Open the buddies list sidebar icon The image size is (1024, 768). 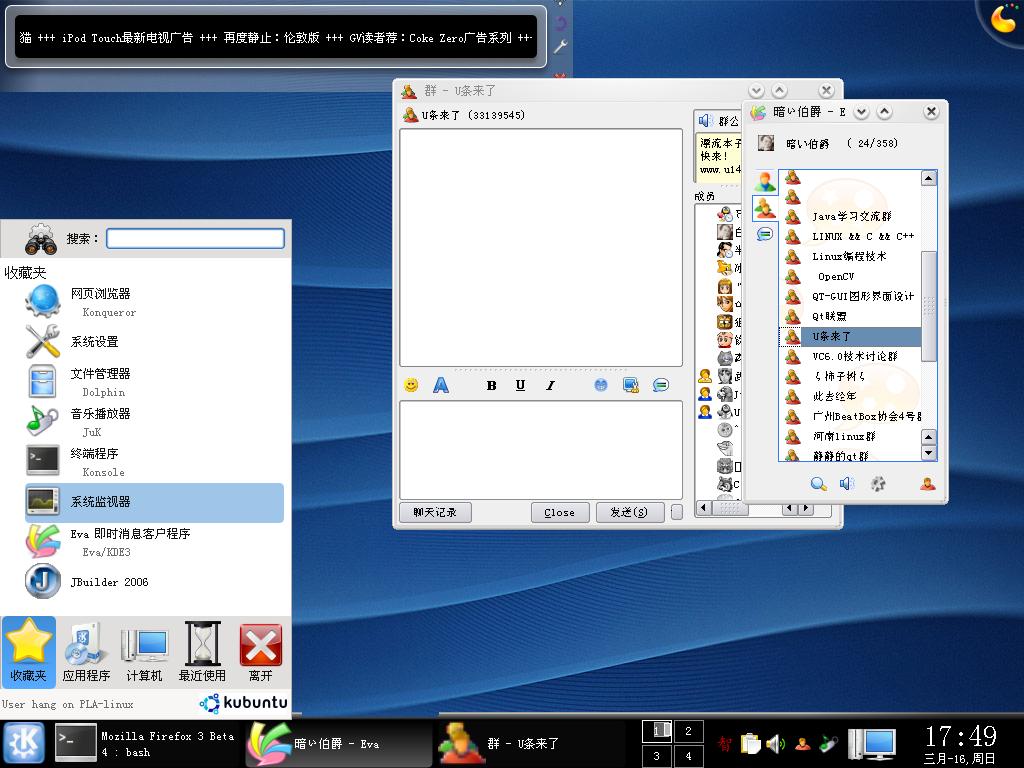[x=765, y=181]
